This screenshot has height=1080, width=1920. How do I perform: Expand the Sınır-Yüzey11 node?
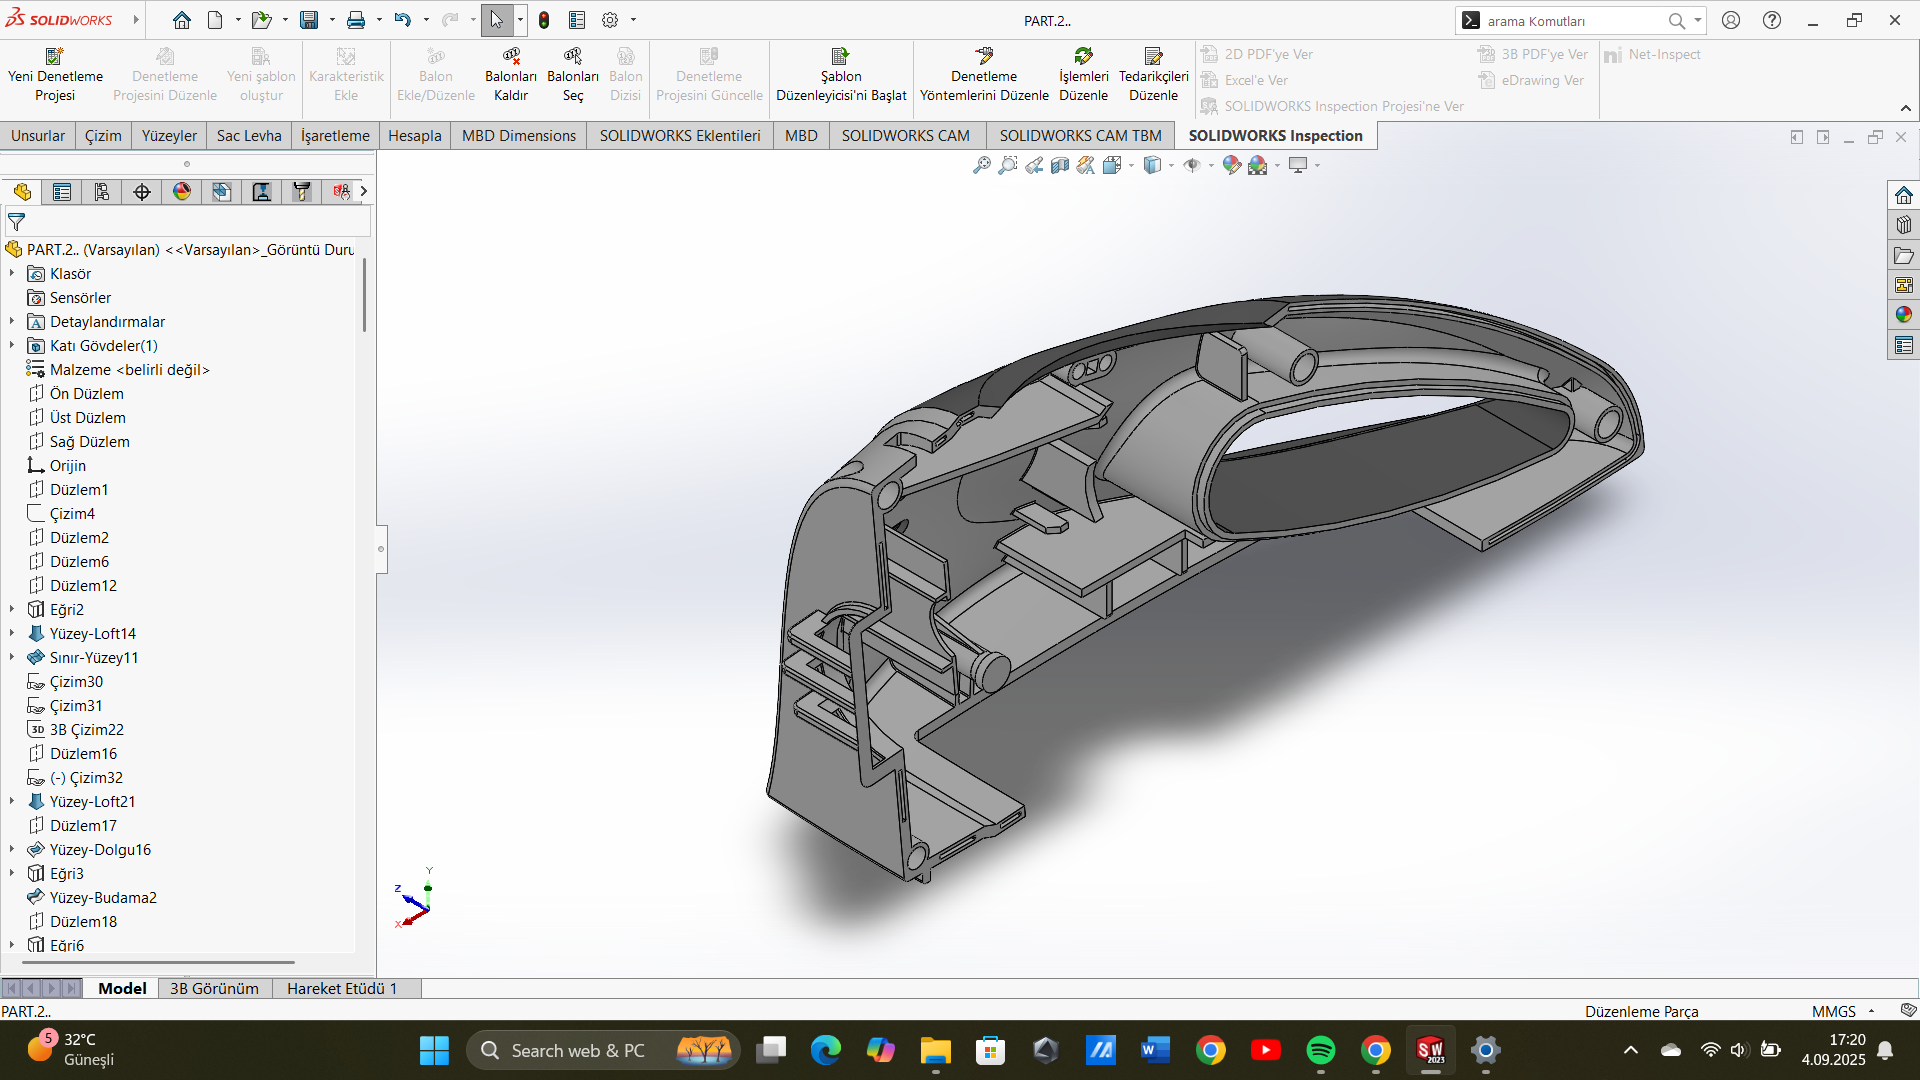click(12, 657)
